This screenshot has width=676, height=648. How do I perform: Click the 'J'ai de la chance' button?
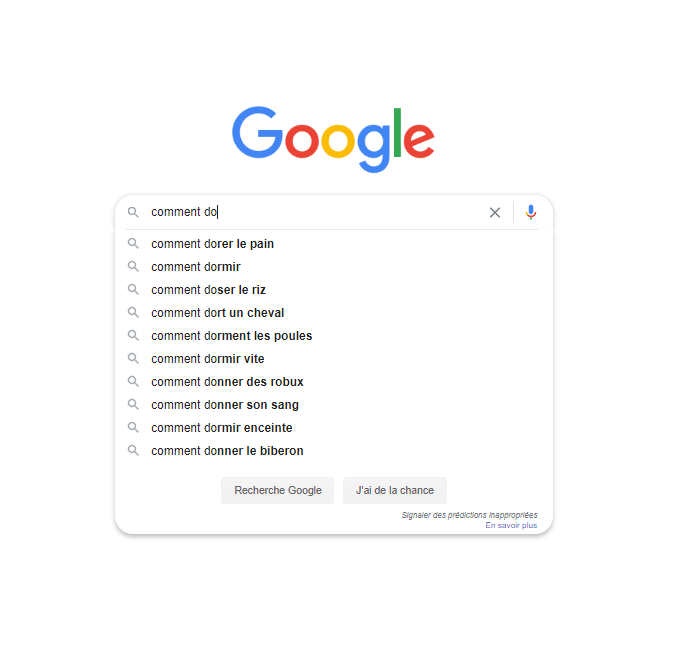394,490
